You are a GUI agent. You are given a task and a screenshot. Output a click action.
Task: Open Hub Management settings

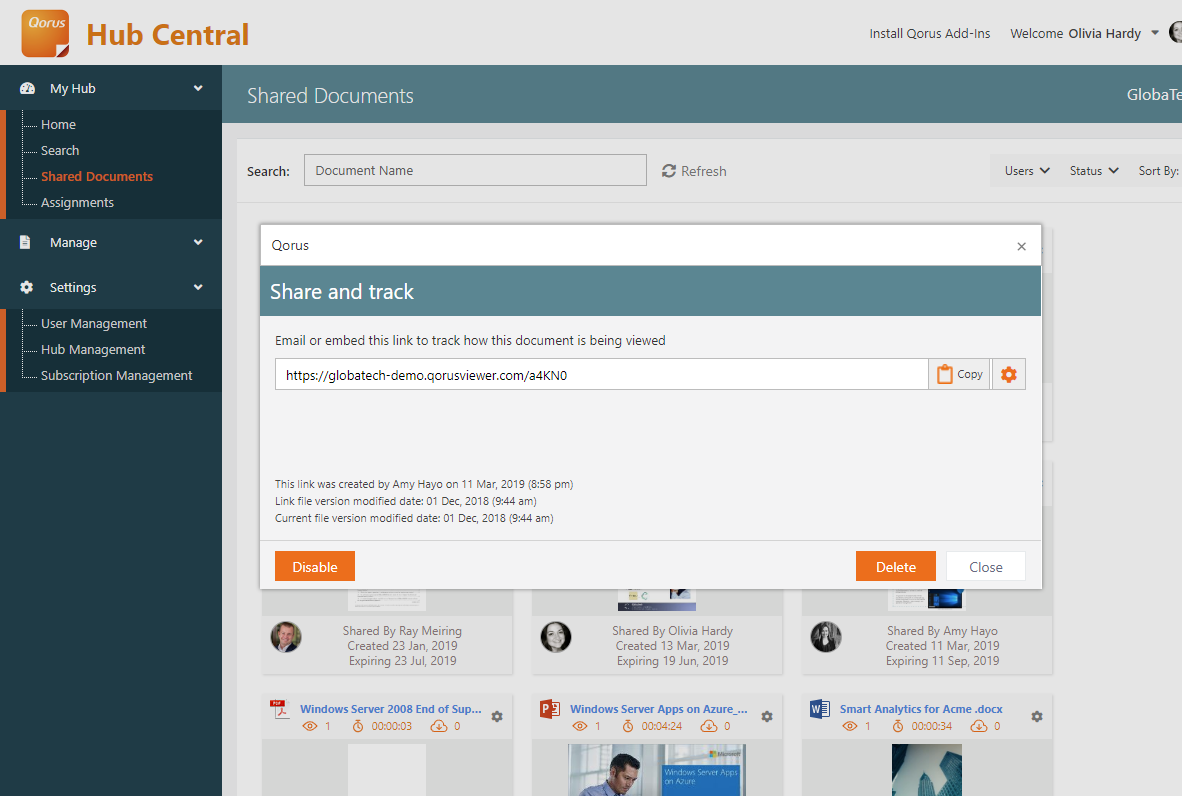point(93,350)
